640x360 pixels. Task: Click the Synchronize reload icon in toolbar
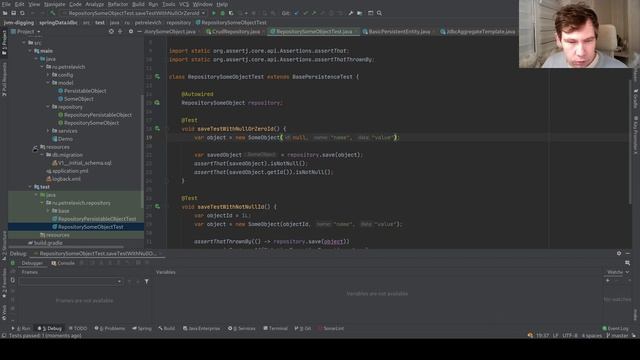point(22,13)
